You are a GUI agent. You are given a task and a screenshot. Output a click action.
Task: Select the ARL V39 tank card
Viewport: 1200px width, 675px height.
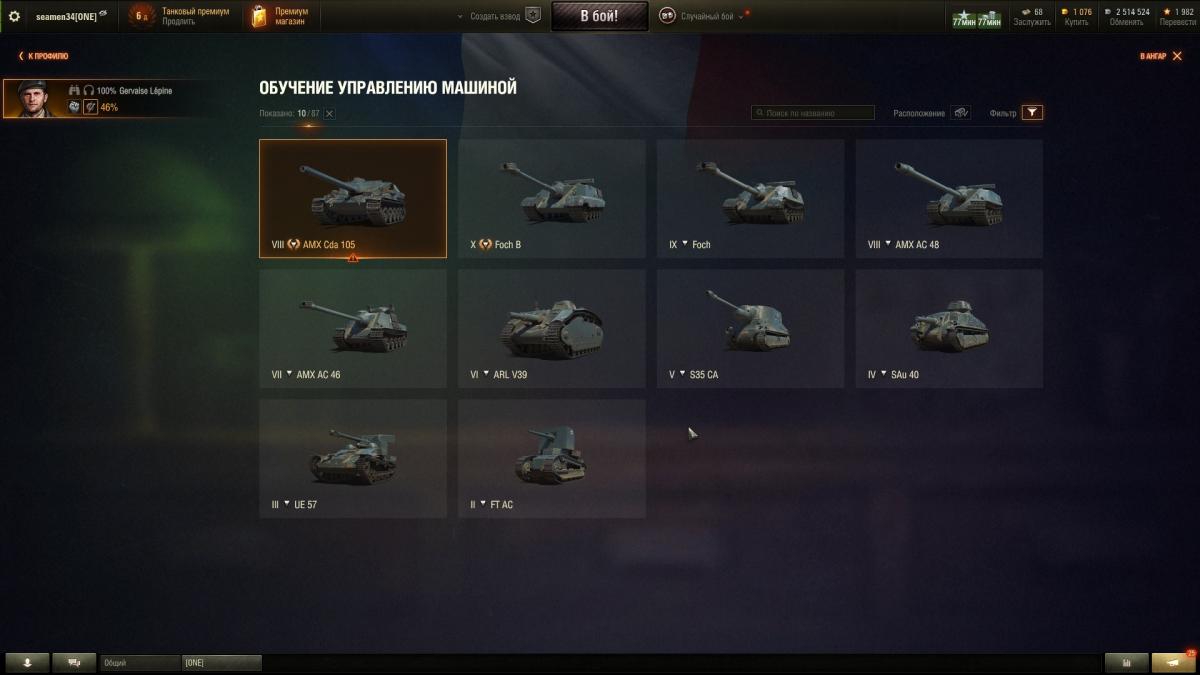(552, 328)
